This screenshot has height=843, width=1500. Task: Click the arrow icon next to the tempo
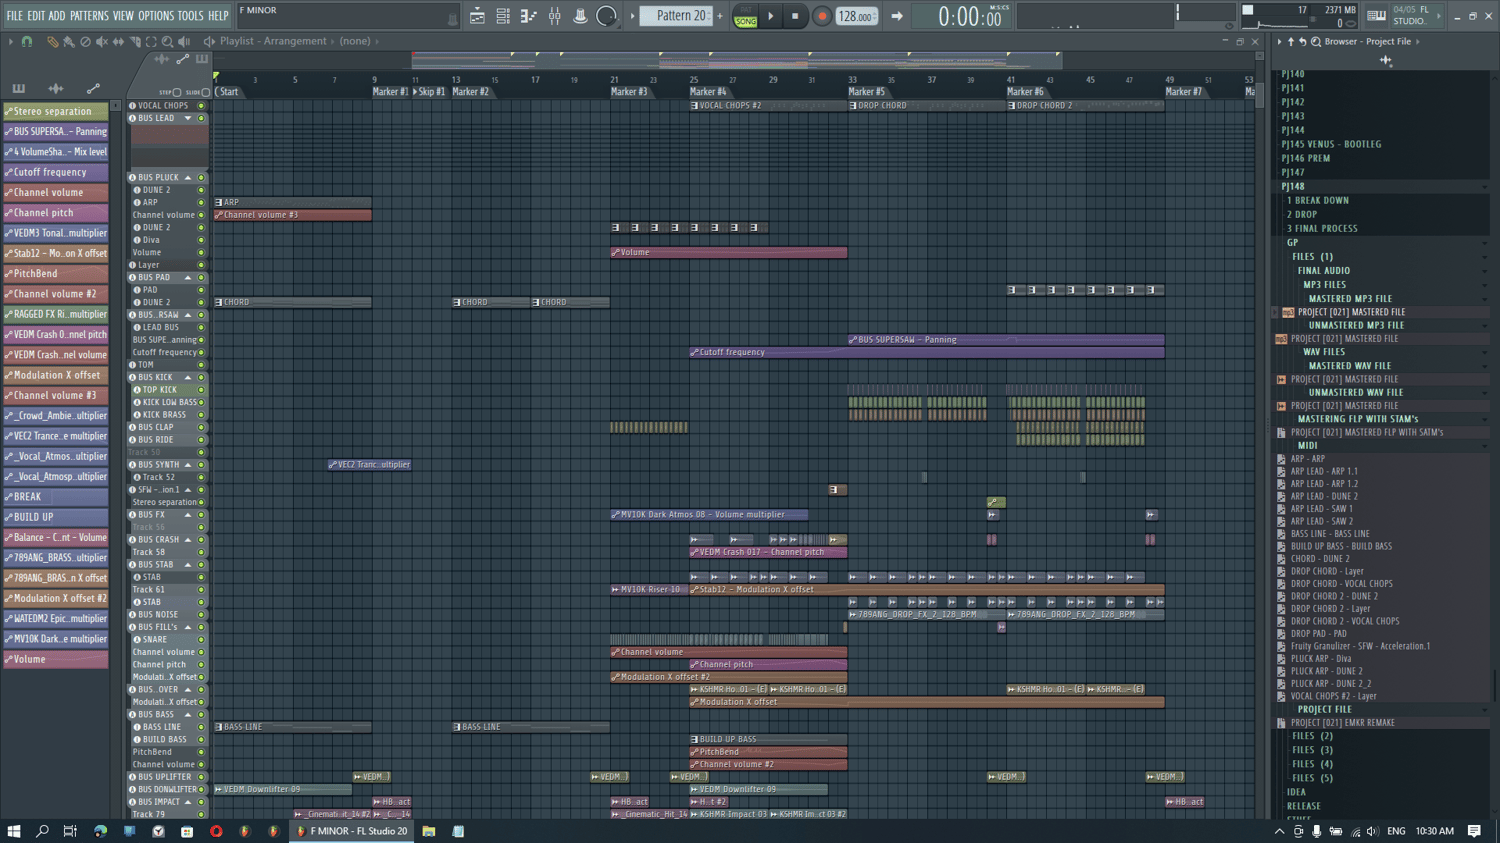[896, 16]
